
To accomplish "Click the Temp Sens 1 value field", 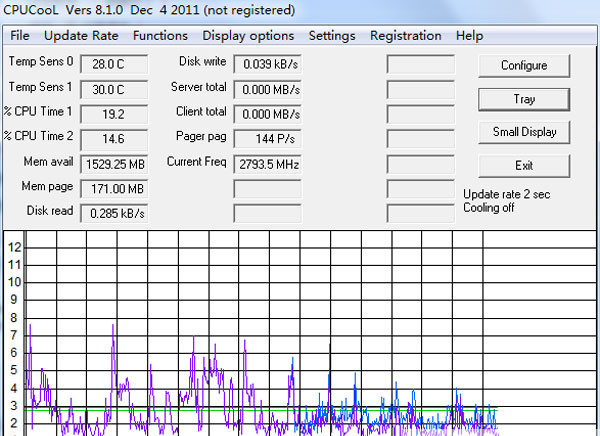I will pos(113,89).
